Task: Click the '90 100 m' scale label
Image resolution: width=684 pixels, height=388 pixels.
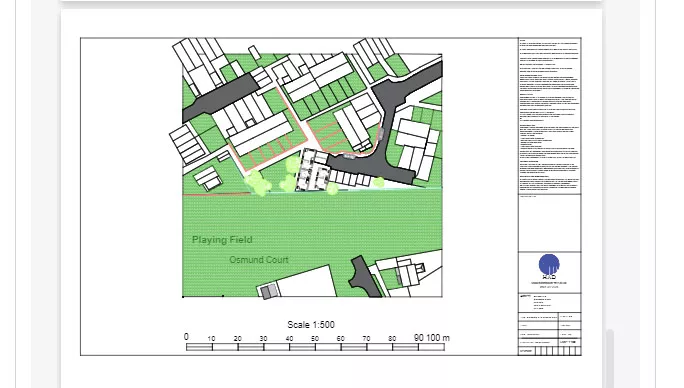Action: pyautogui.click(x=431, y=338)
